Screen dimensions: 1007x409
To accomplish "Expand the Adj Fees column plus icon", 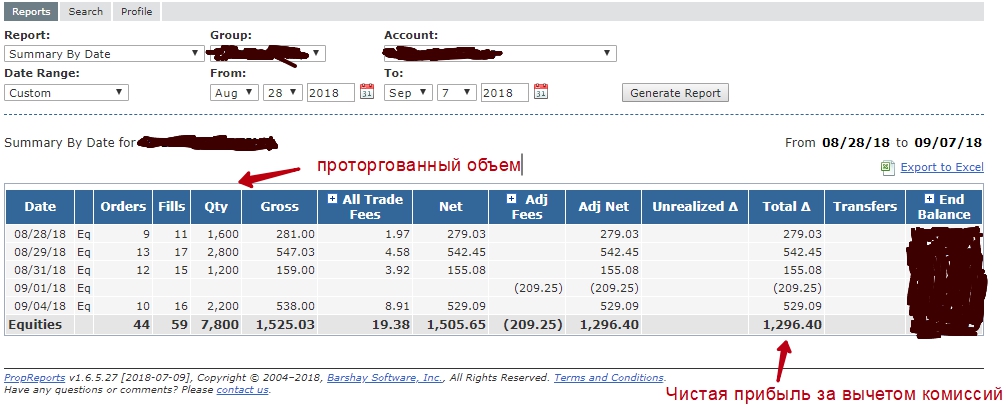I will coord(512,200).
